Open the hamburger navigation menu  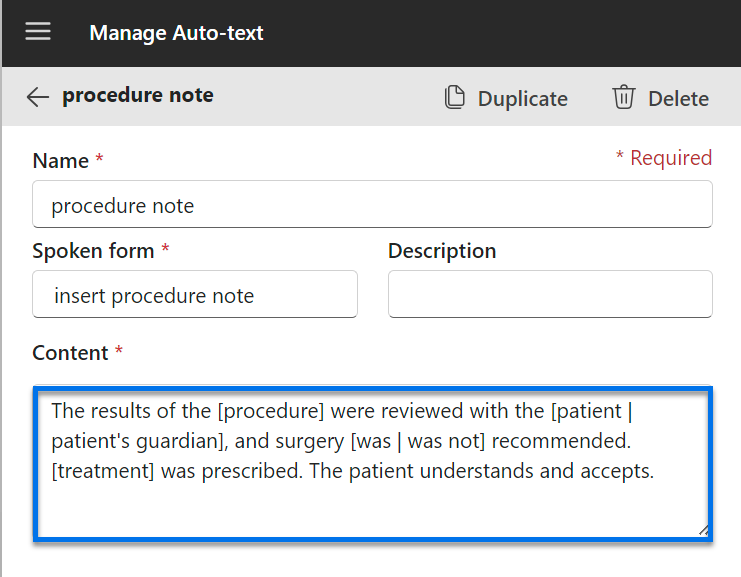click(38, 31)
